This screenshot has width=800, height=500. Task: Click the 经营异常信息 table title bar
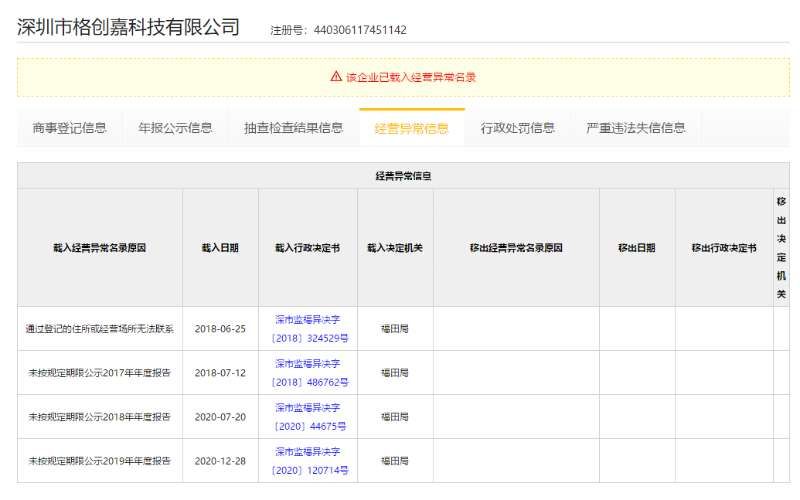point(403,175)
